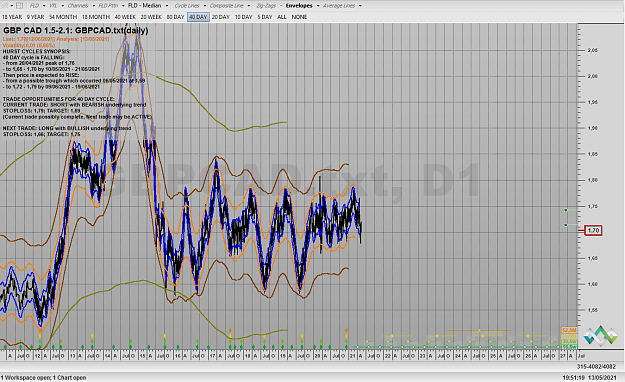
Task: Click the chart title GBP CAD 1.5-2.1: GBPCAD.txt(daily)
Action: coord(76,30)
